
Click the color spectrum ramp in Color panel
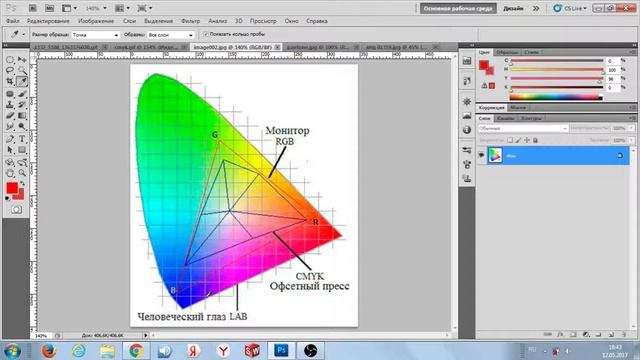pos(556,97)
